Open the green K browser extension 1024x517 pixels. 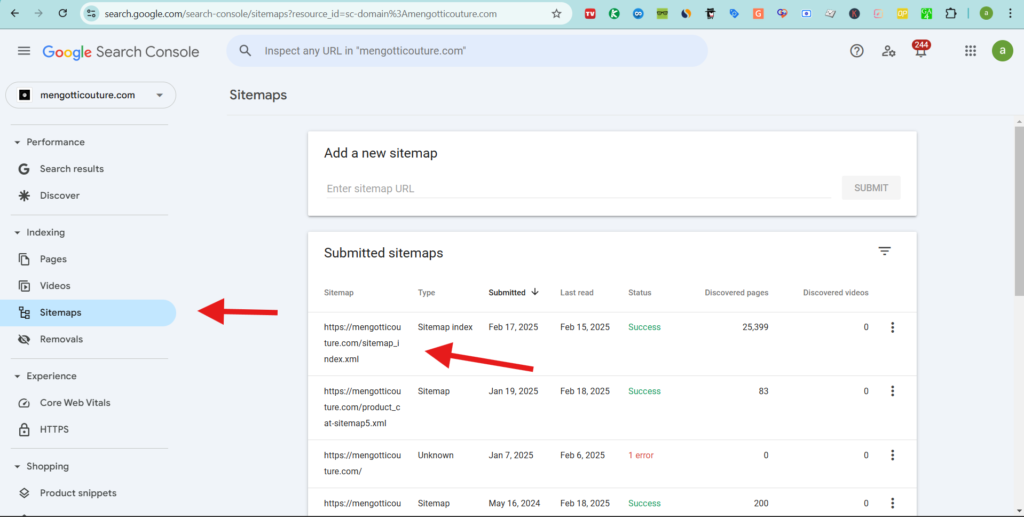click(x=614, y=13)
